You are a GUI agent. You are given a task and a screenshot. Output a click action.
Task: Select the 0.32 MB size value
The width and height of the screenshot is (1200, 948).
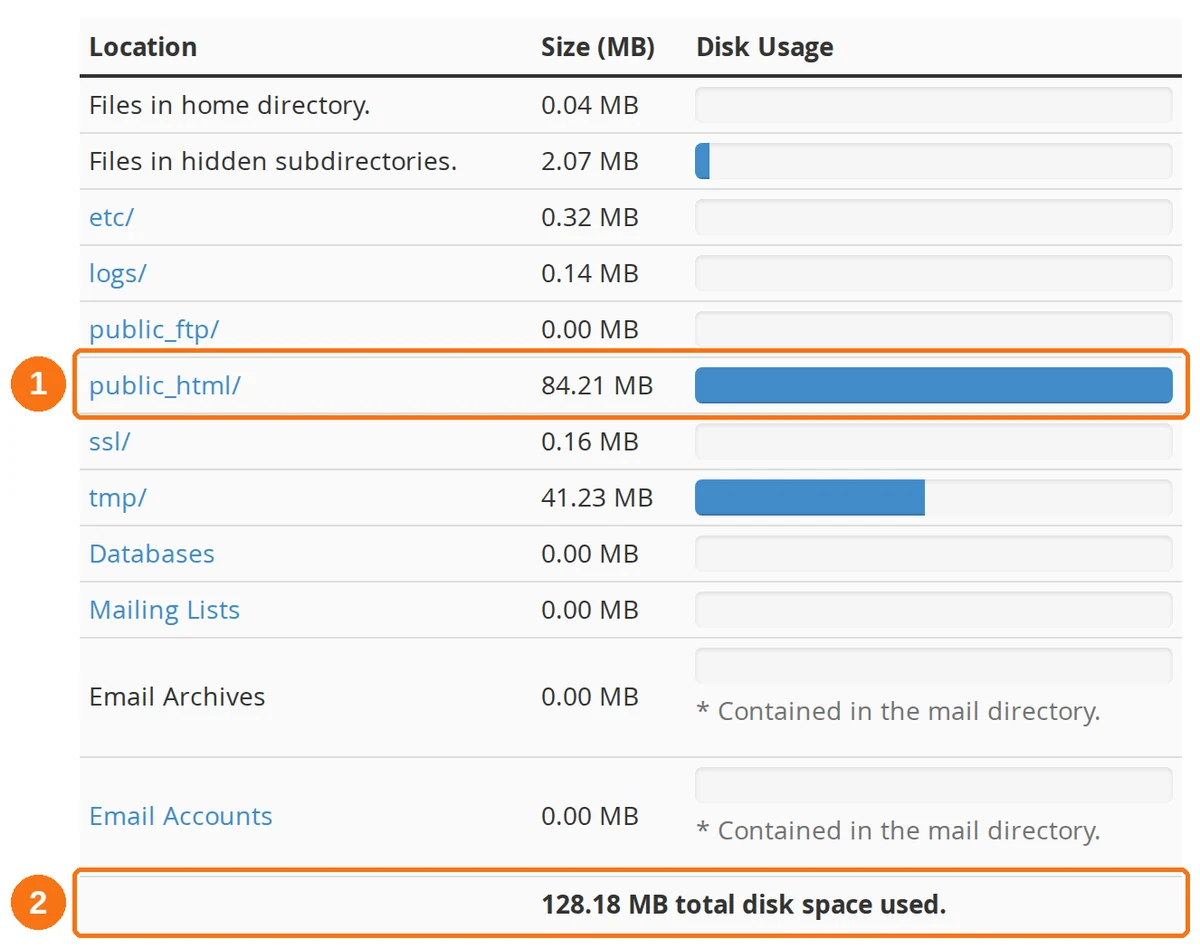tap(590, 217)
